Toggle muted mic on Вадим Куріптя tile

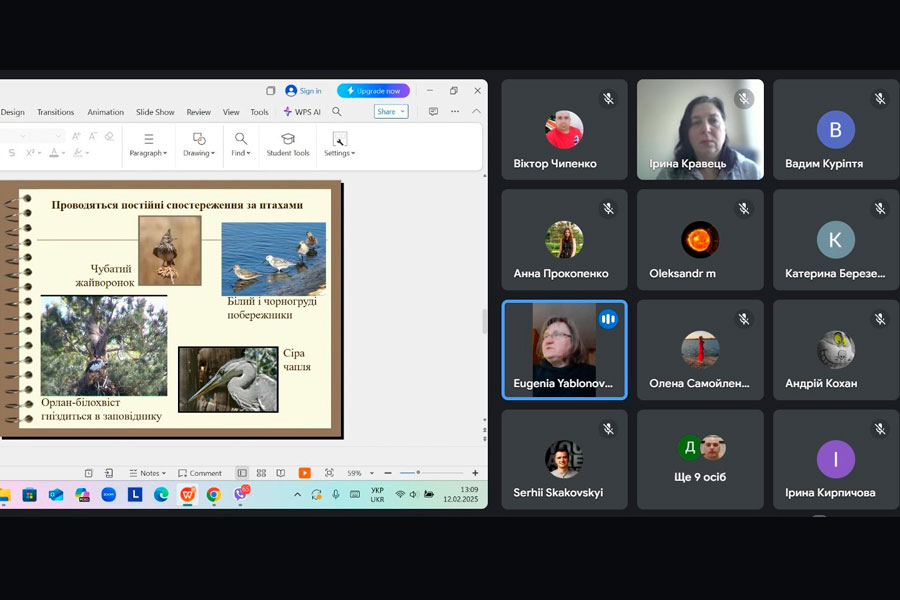tap(879, 98)
